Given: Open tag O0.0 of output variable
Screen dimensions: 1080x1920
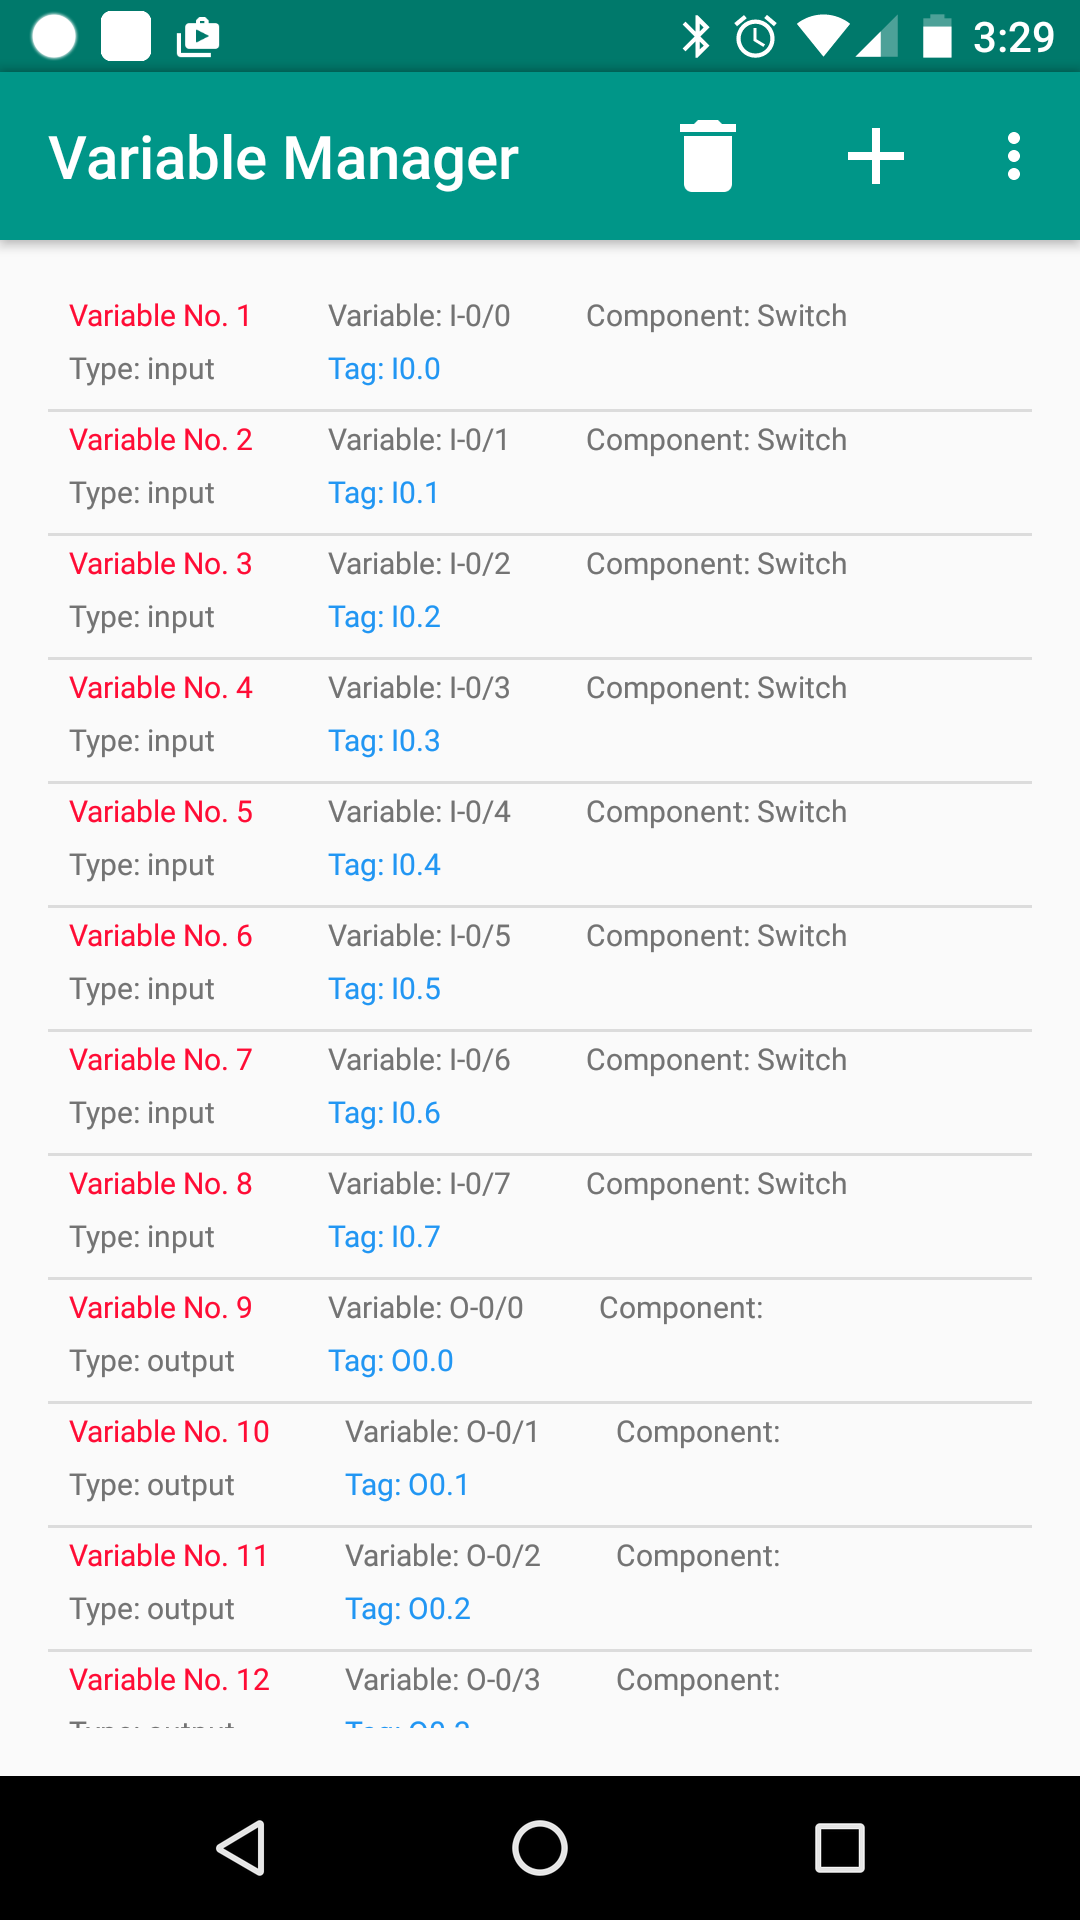Looking at the screenshot, I should (x=391, y=1361).
